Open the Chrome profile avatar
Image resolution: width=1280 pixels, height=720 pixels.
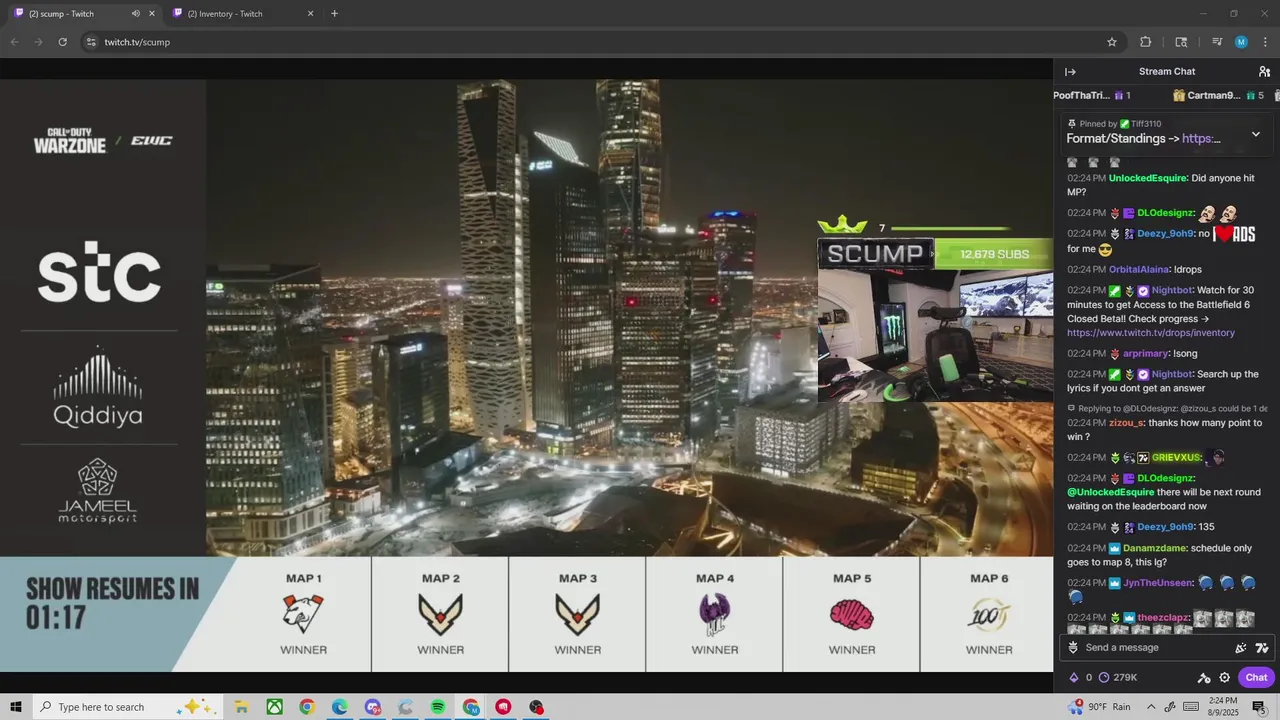point(1241,42)
